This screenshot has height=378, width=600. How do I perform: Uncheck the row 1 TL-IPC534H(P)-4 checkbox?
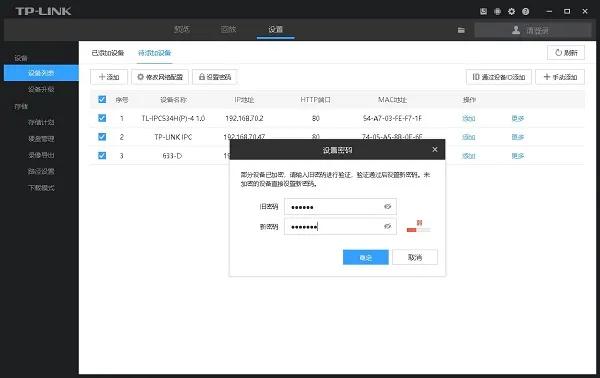(x=102, y=118)
